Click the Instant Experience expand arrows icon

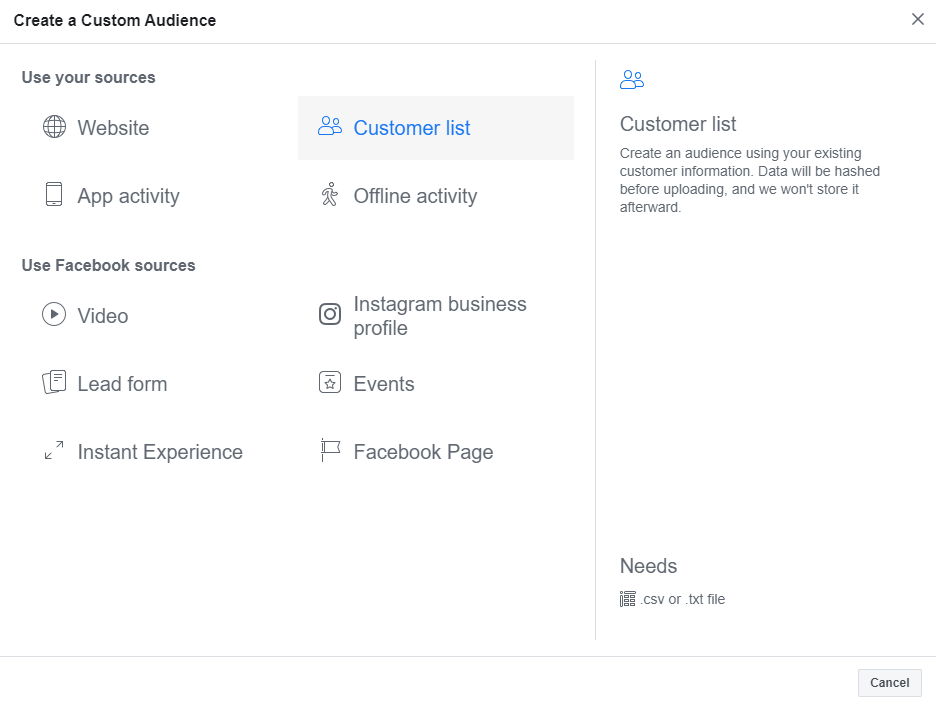coord(54,451)
